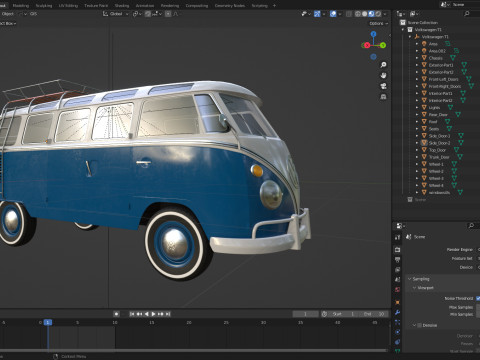Open viewport shading options dropdown
Screen dimensions: 480x360
385,14
